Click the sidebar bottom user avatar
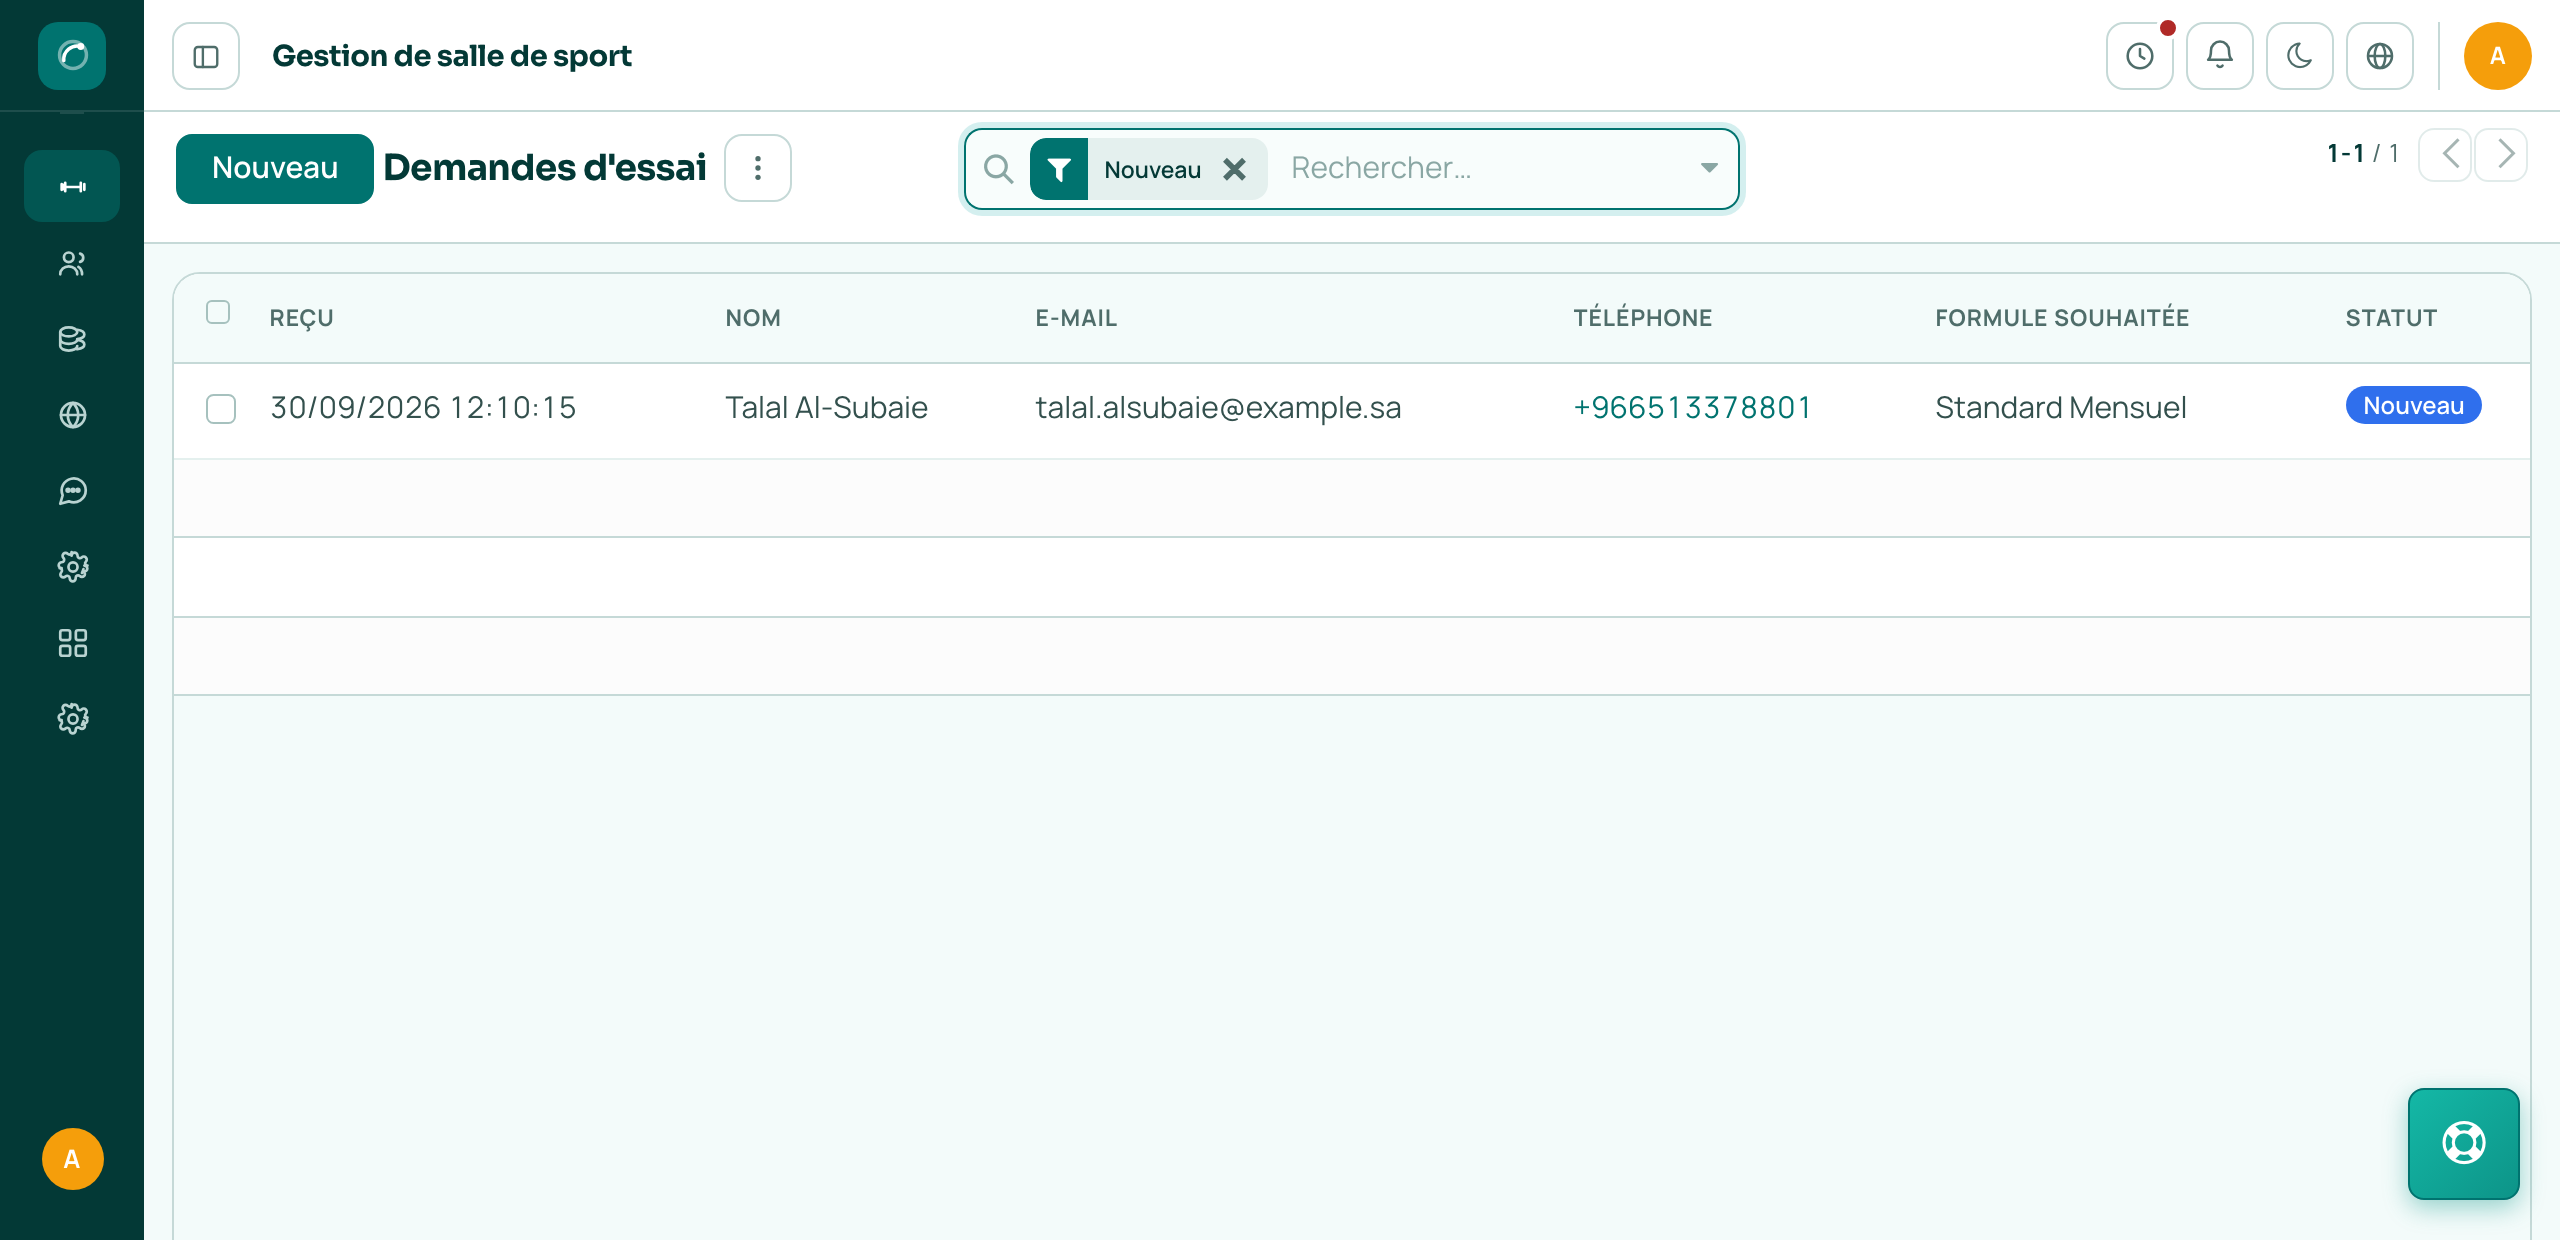 tap(72, 1159)
